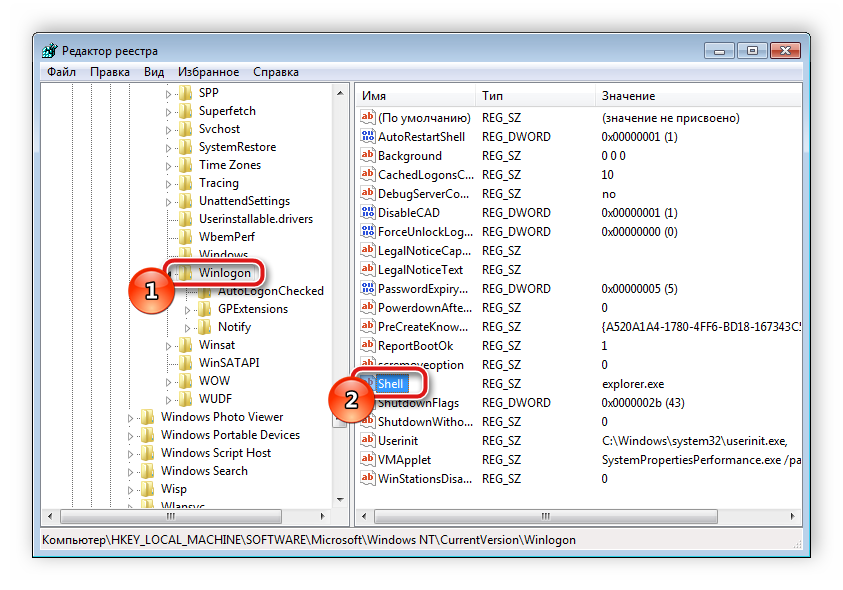The width and height of the screenshot is (843, 590).
Task: Open the Вид menu
Action: [x=154, y=72]
